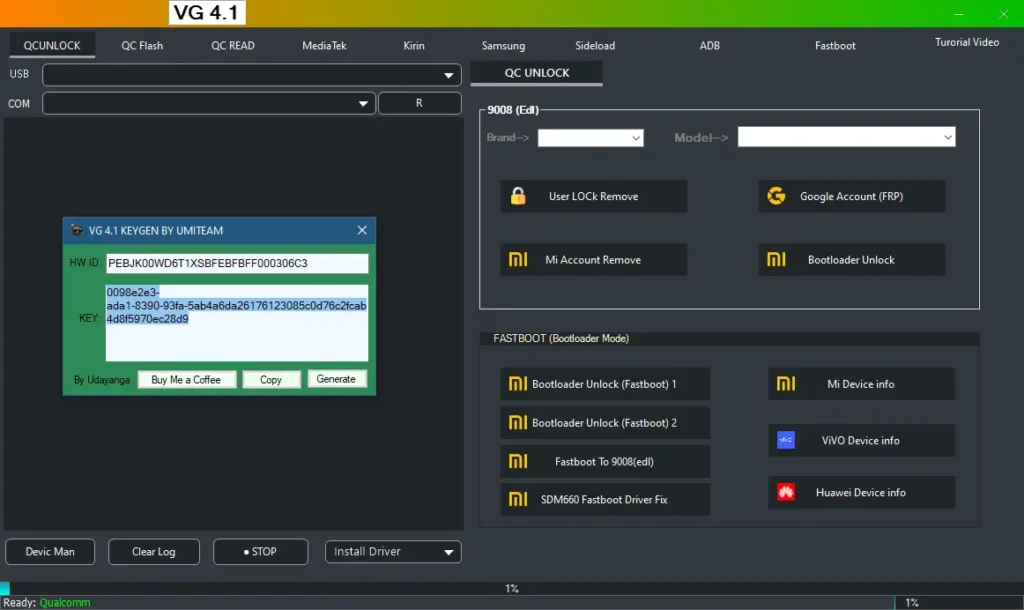Click the Huawei icon on Huawei Device info
The width and height of the screenshot is (1024, 610).
(786, 493)
